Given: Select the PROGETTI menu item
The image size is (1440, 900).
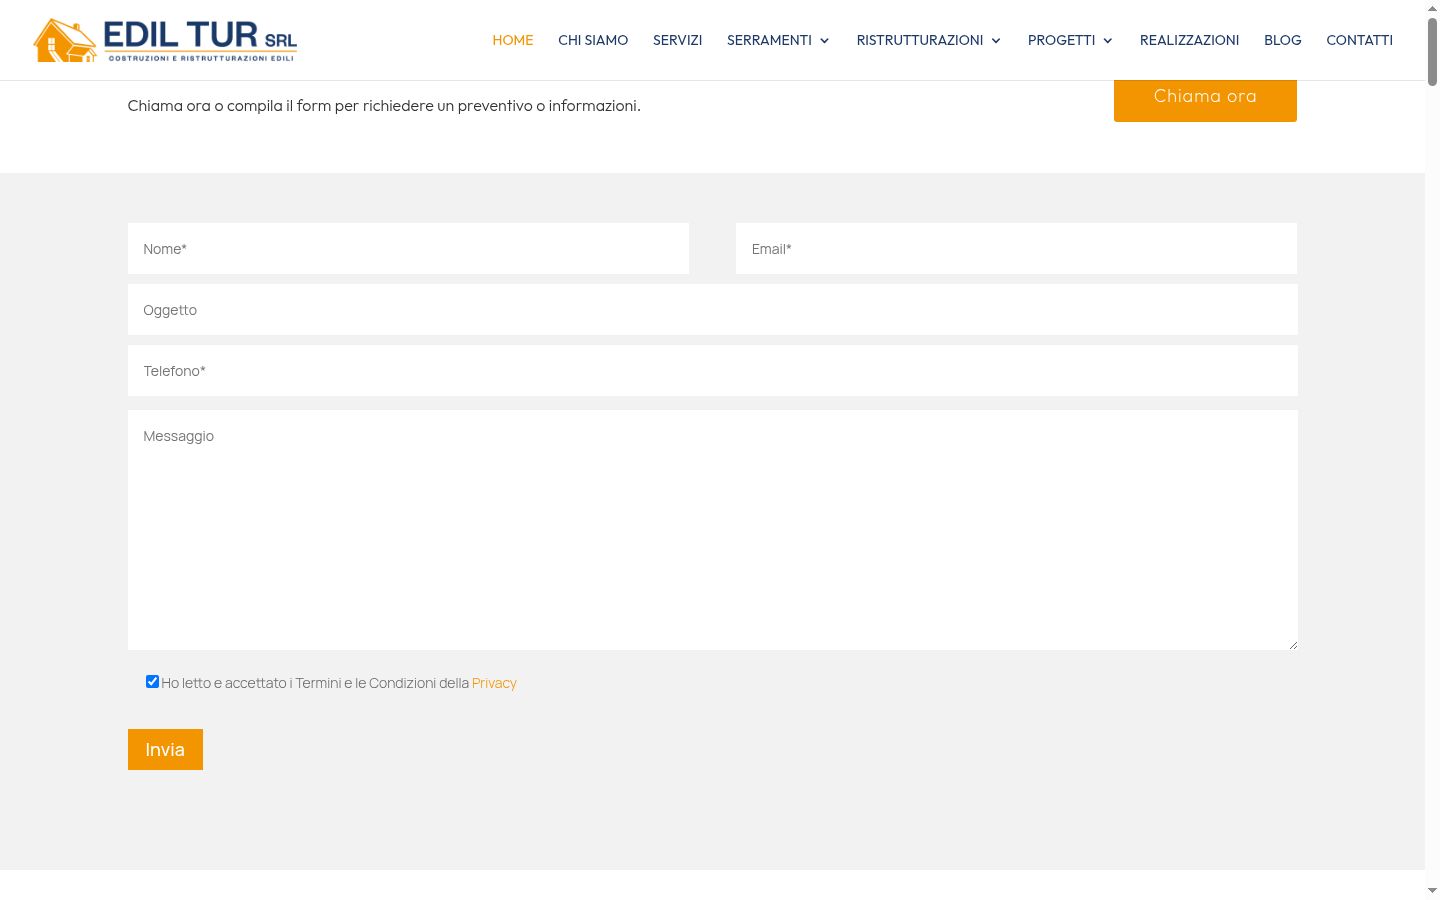Looking at the screenshot, I should [x=1061, y=40].
